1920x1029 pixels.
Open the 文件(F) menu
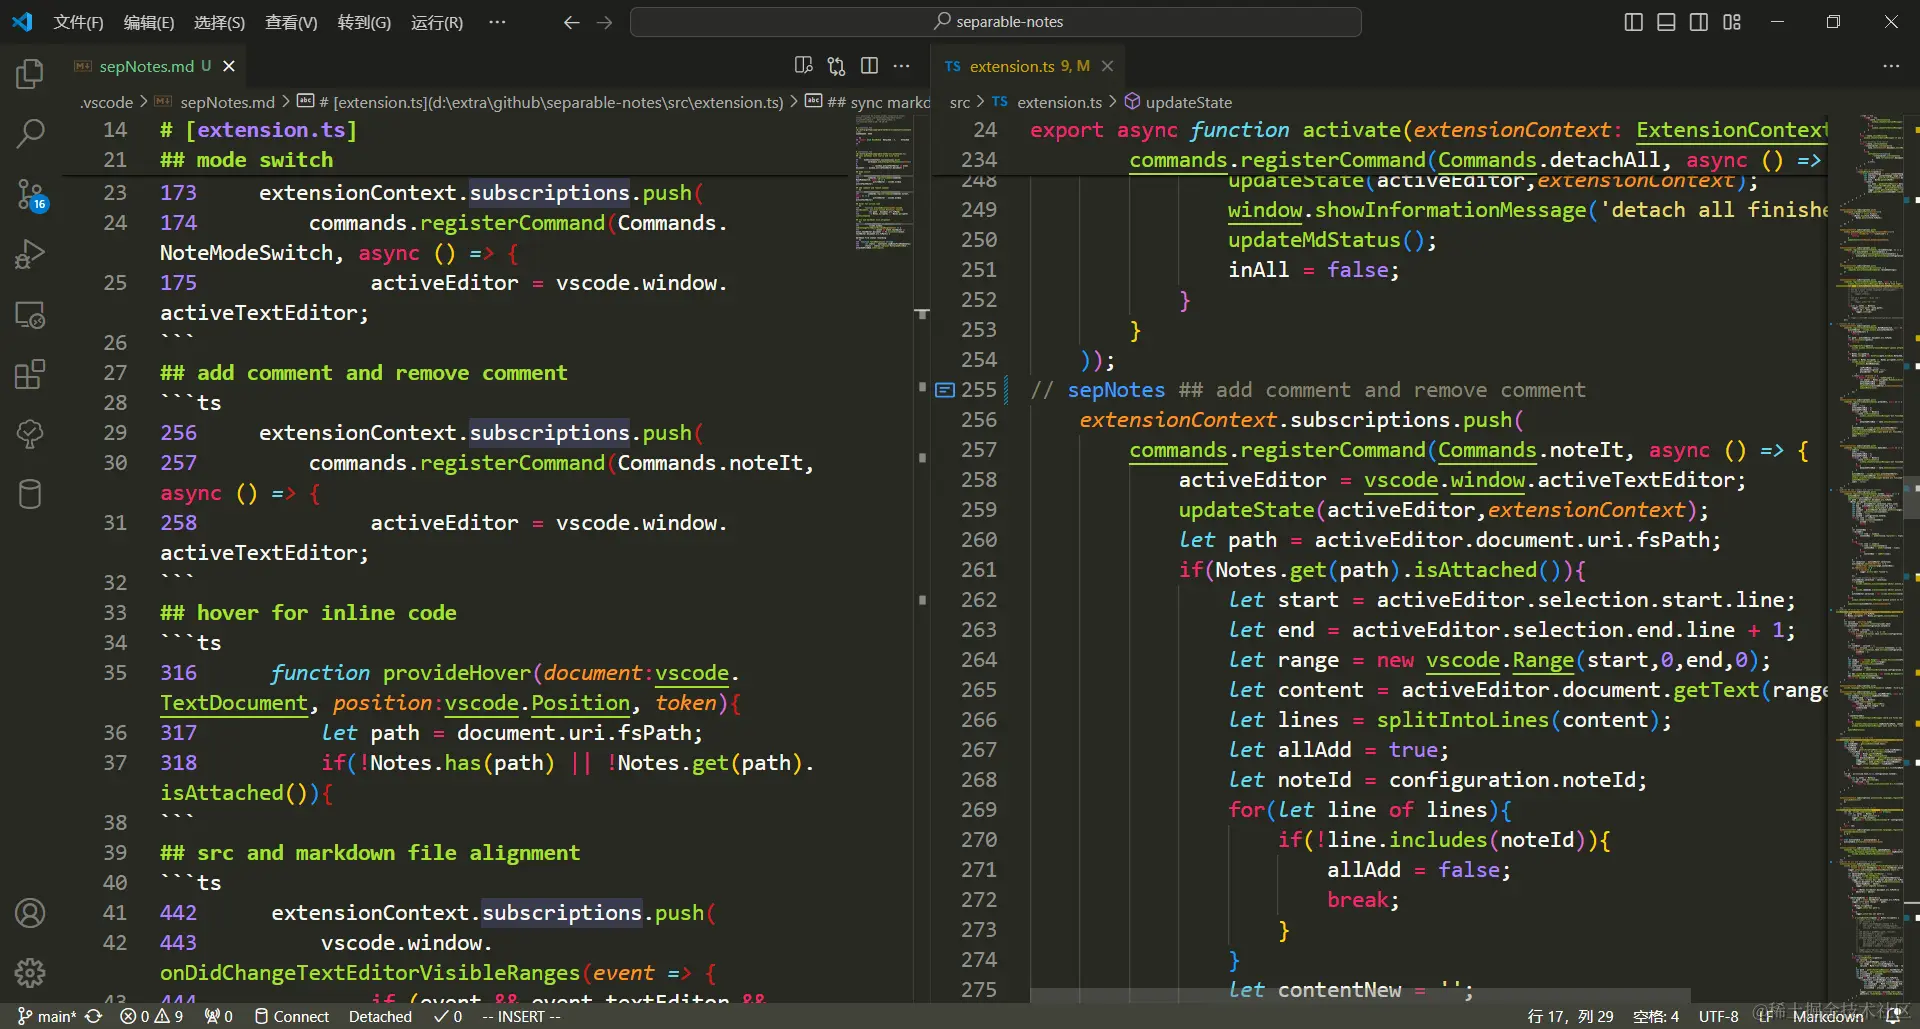click(x=78, y=22)
